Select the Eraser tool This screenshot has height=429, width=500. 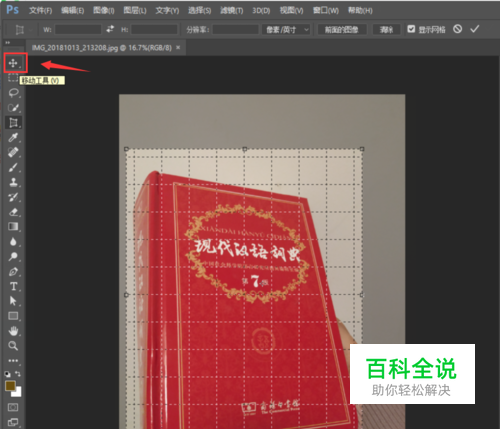pyautogui.click(x=13, y=212)
